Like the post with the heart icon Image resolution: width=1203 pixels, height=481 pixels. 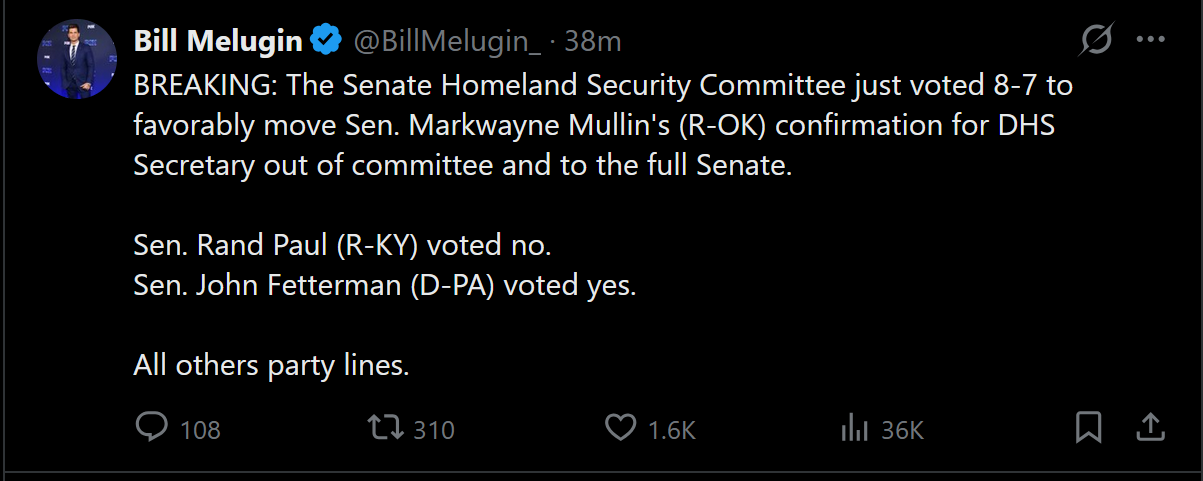tap(621, 428)
